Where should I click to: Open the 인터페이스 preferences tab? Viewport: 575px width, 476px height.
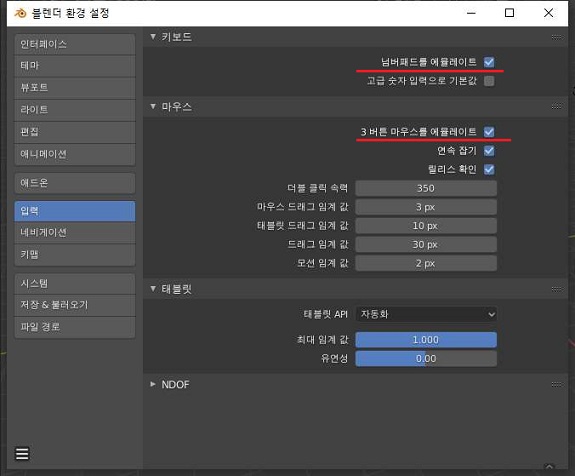click(x=75, y=44)
